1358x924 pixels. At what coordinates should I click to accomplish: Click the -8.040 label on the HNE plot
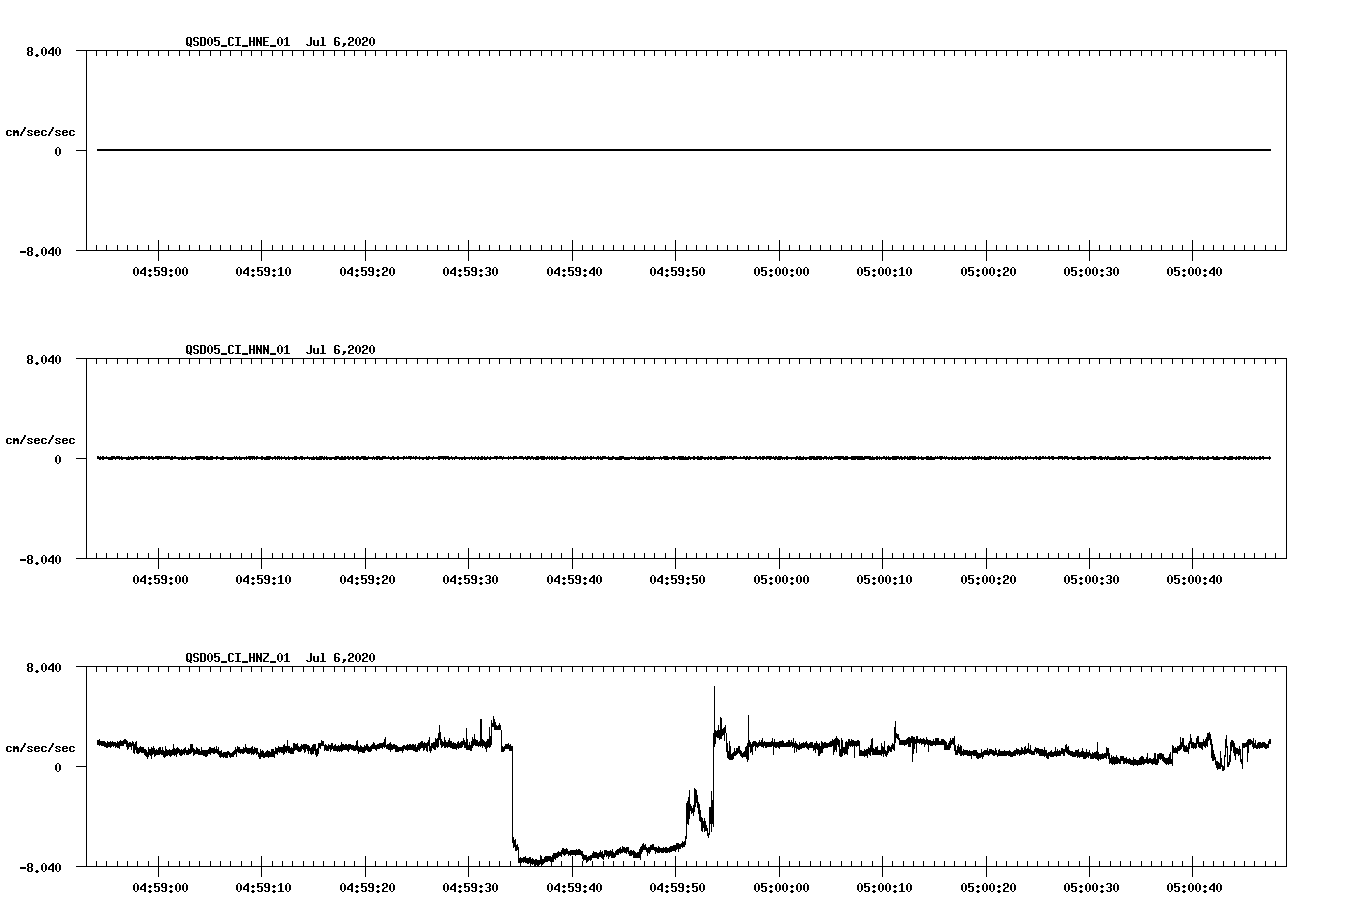(x=41, y=251)
